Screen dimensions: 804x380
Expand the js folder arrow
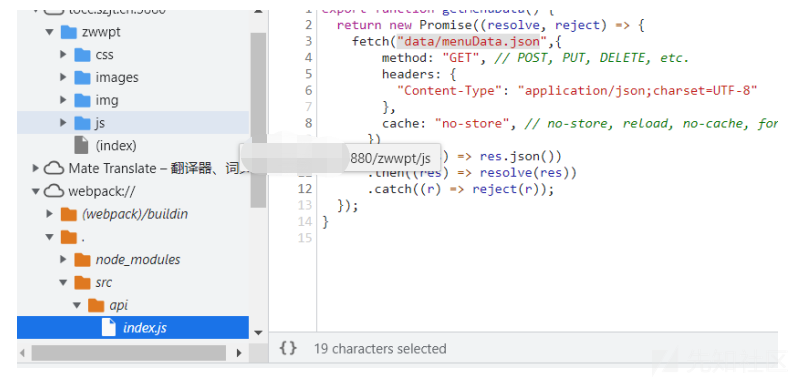(x=63, y=123)
